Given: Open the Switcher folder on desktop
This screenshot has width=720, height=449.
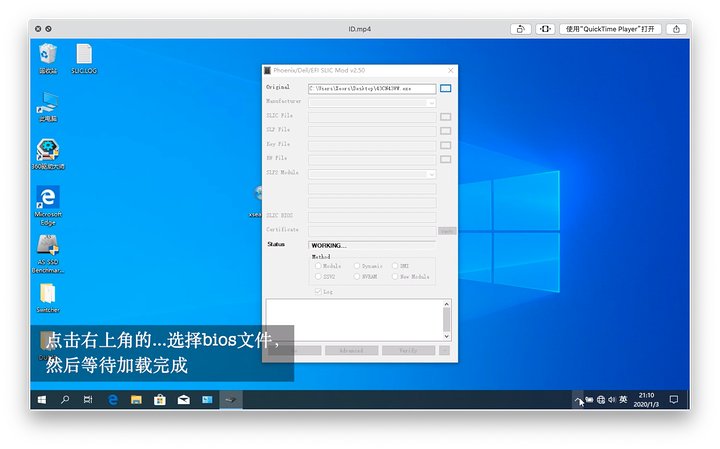Looking at the screenshot, I should (47, 295).
